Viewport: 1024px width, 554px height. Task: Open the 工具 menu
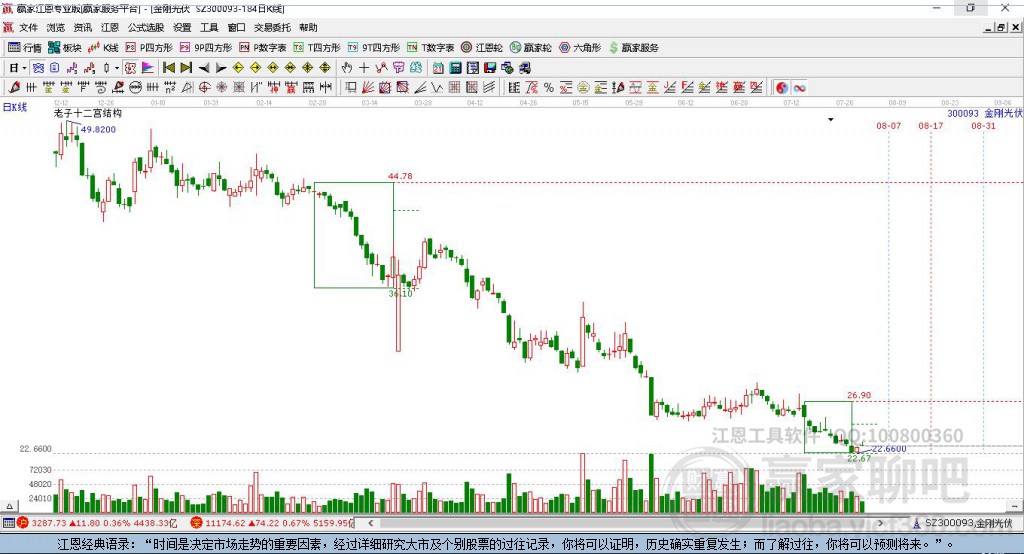209,27
